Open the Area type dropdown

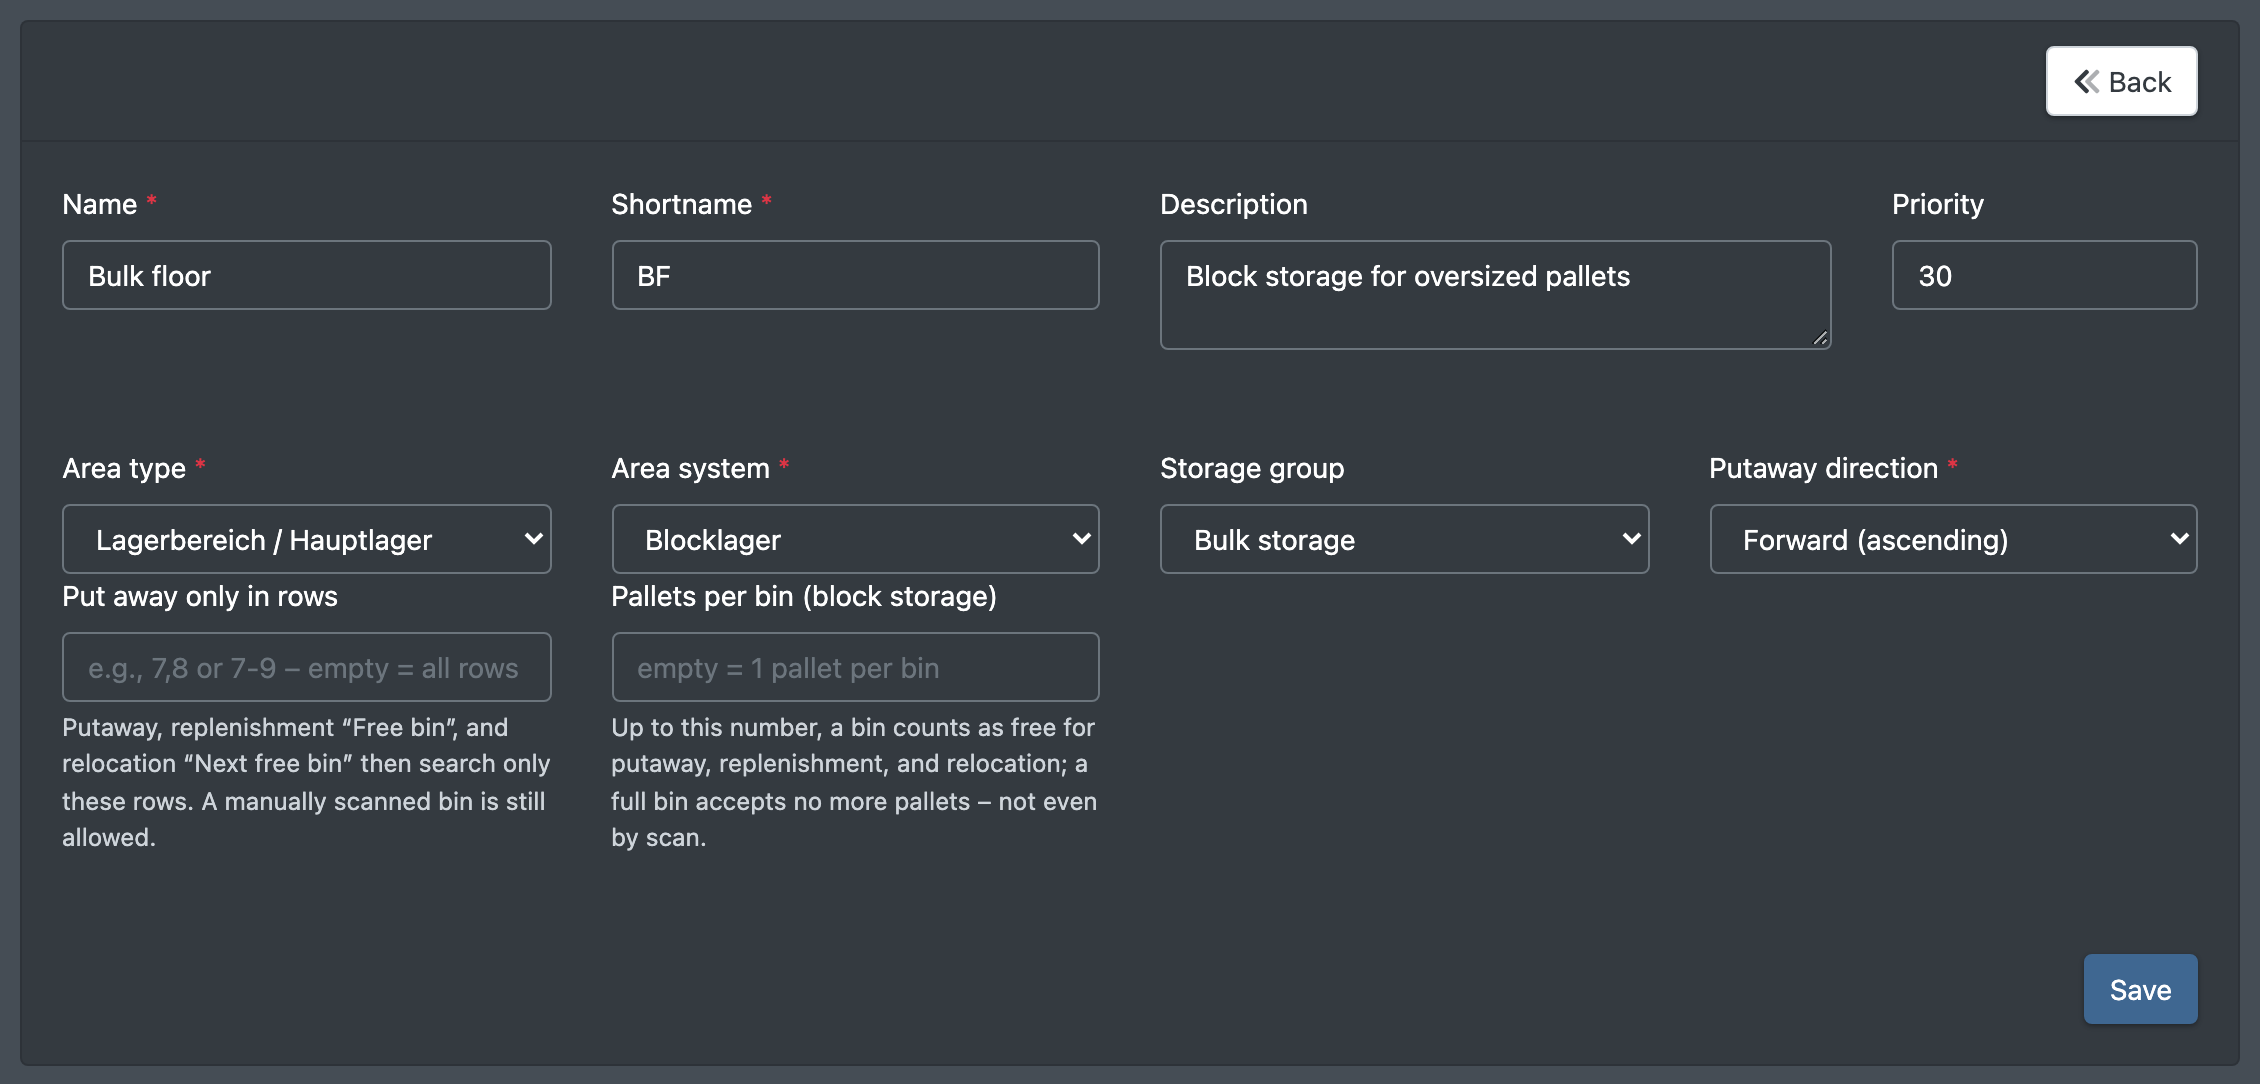[x=306, y=539]
